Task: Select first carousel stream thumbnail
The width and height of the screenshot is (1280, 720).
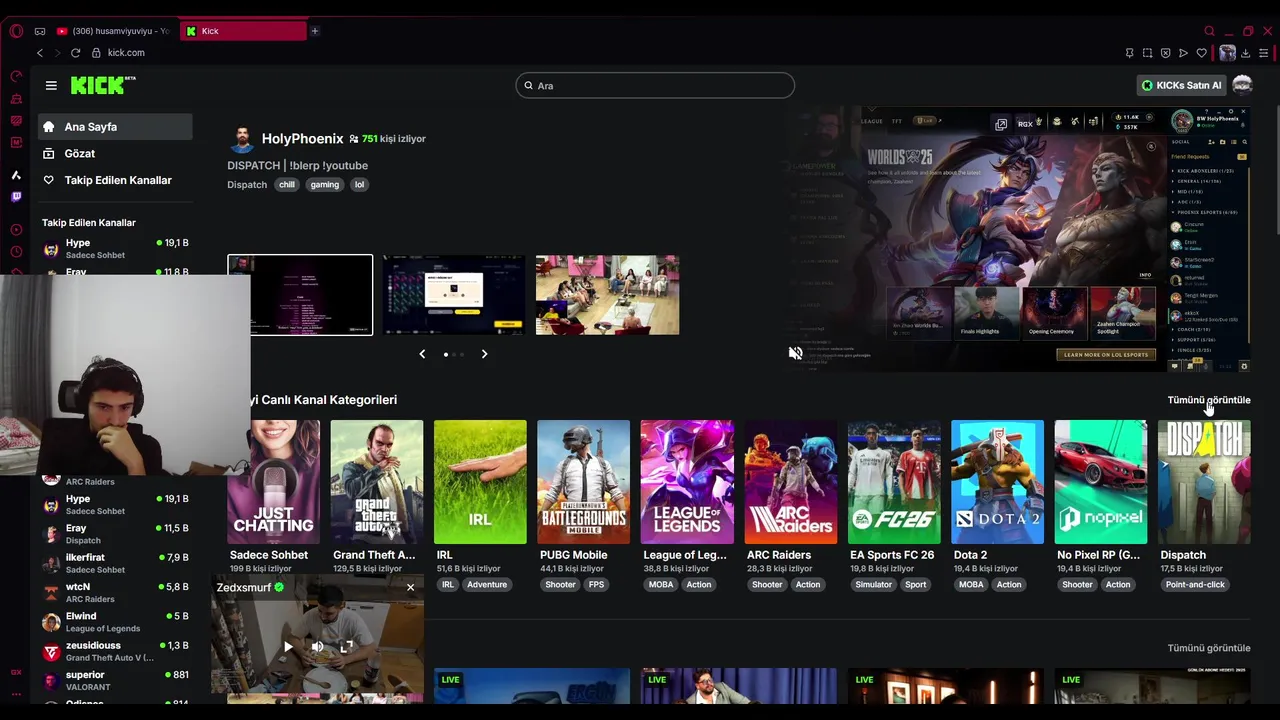Action: tap(300, 295)
